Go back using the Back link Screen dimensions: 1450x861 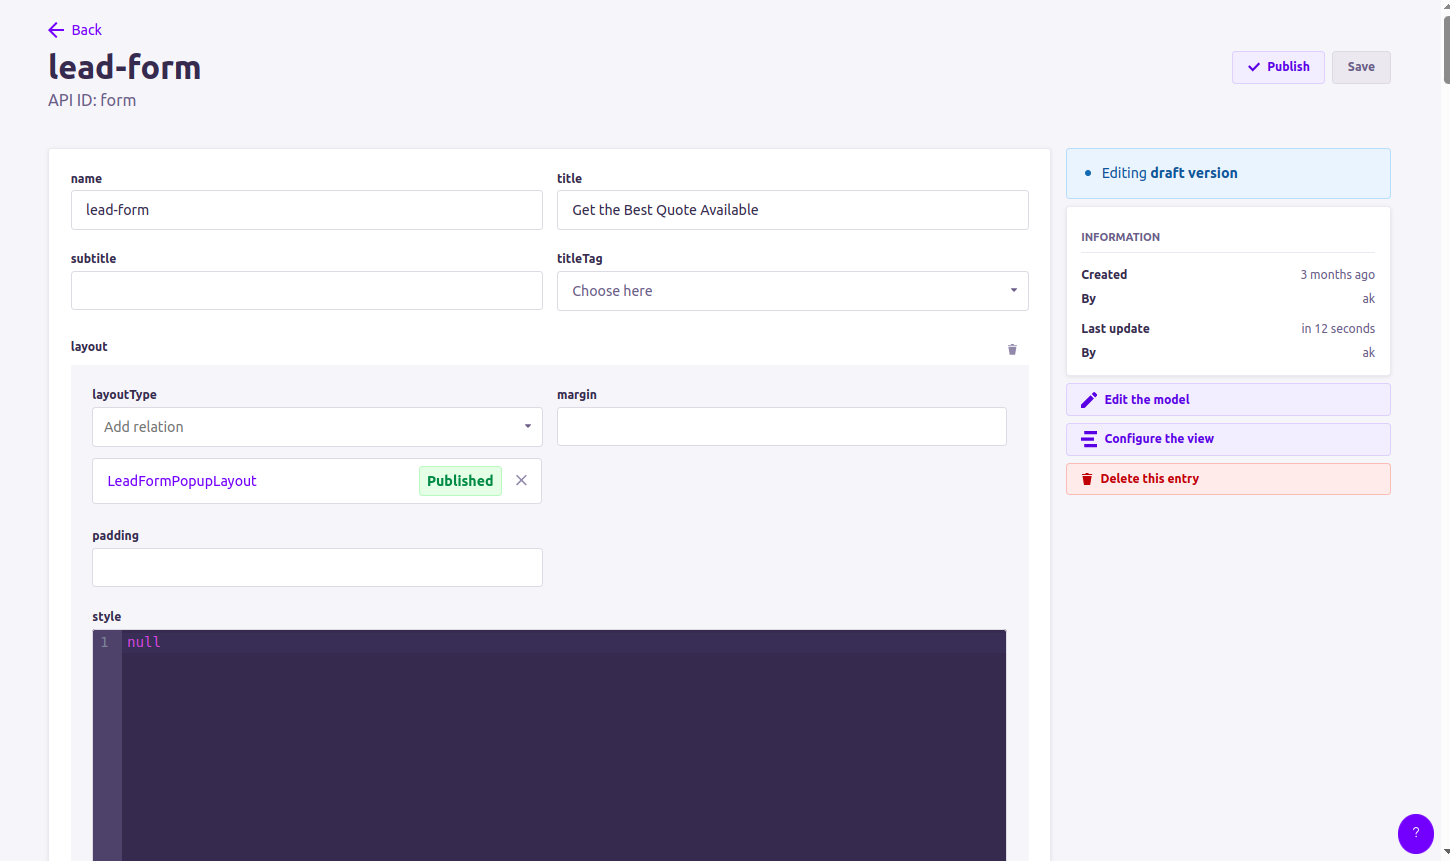pyautogui.click(x=75, y=30)
